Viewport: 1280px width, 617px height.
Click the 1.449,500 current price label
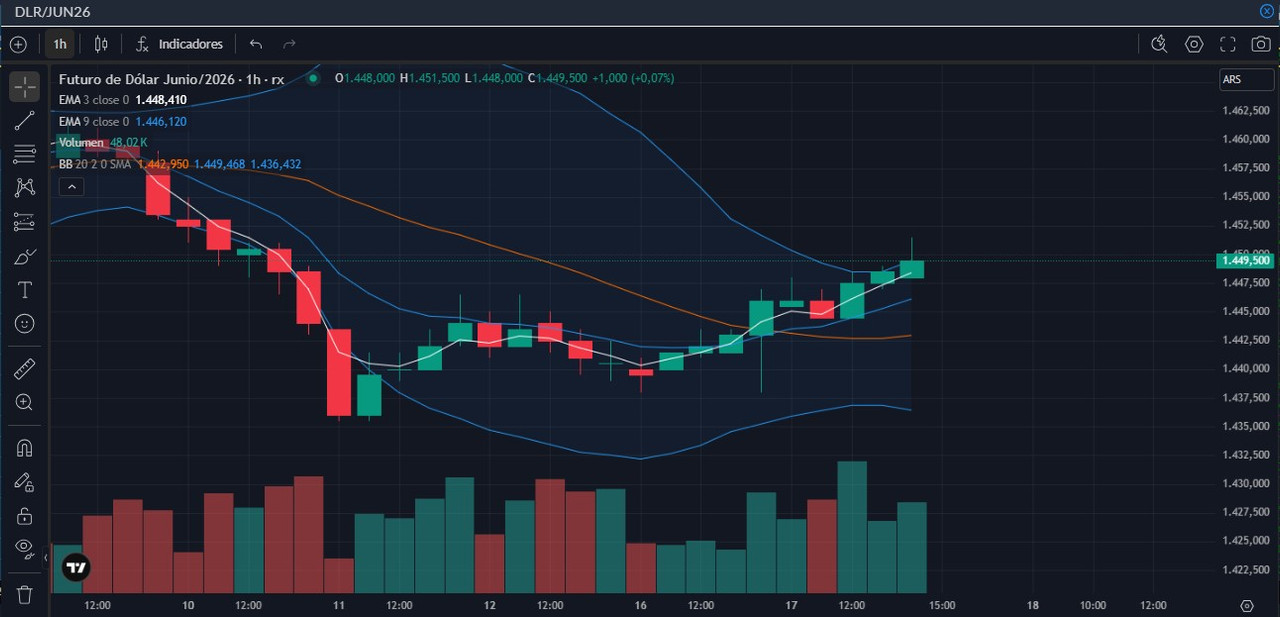(1246, 260)
